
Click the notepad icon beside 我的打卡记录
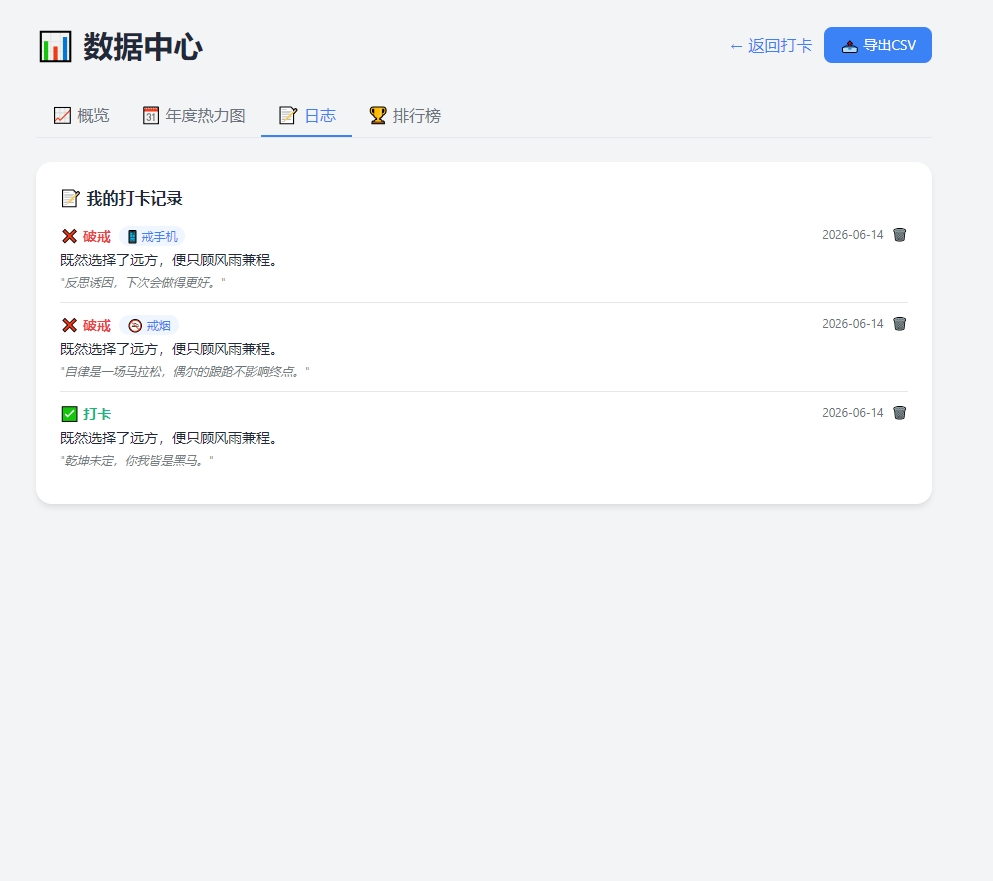[70, 198]
